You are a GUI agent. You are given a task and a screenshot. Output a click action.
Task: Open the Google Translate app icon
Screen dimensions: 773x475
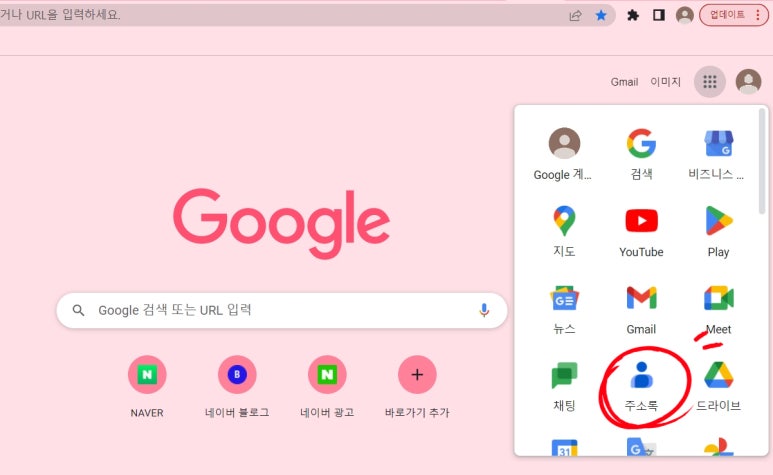641,447
